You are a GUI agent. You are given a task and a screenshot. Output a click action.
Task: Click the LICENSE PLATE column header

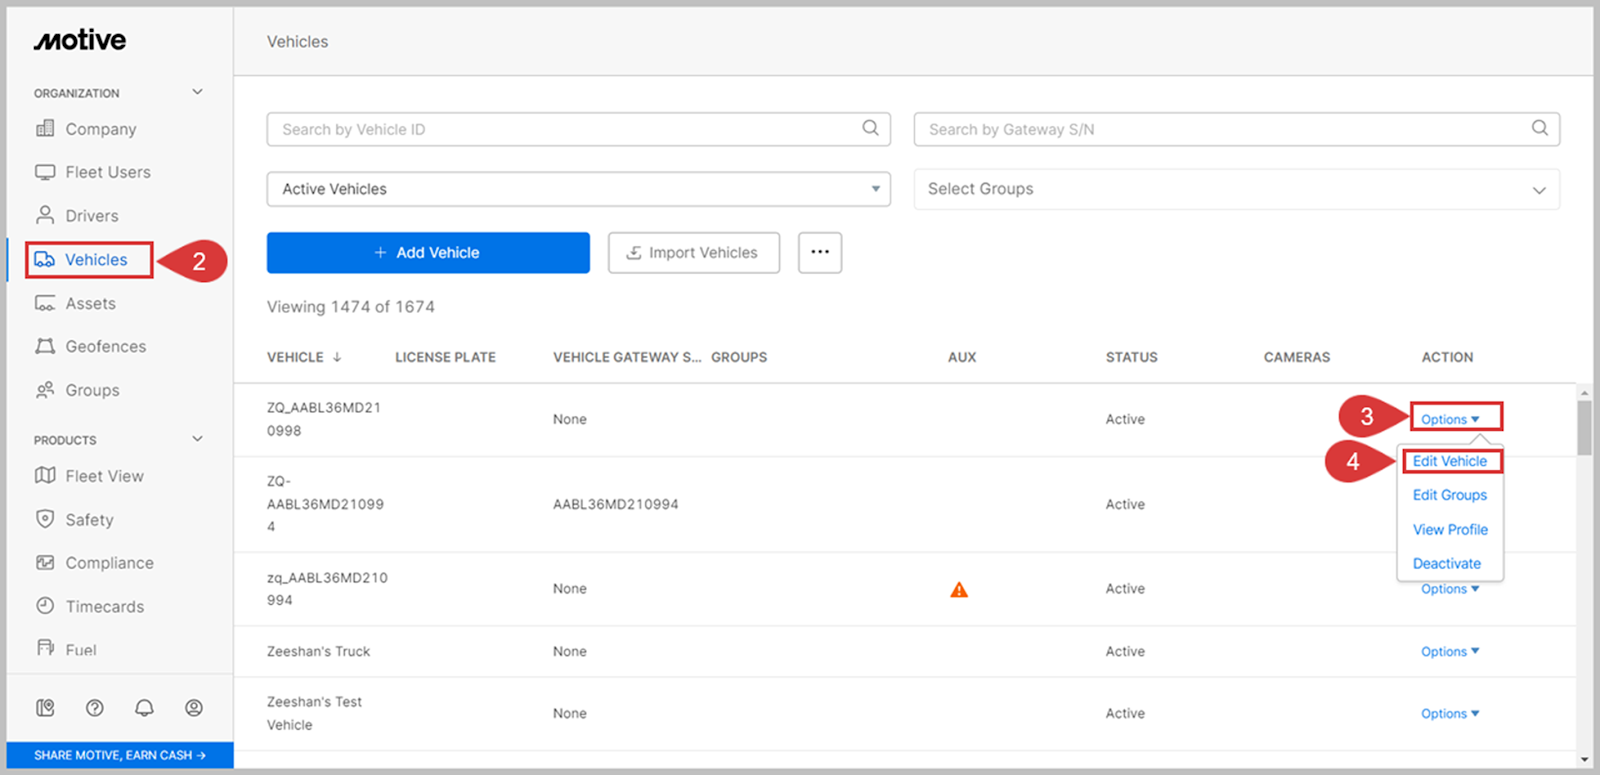(x=445, y=357)
